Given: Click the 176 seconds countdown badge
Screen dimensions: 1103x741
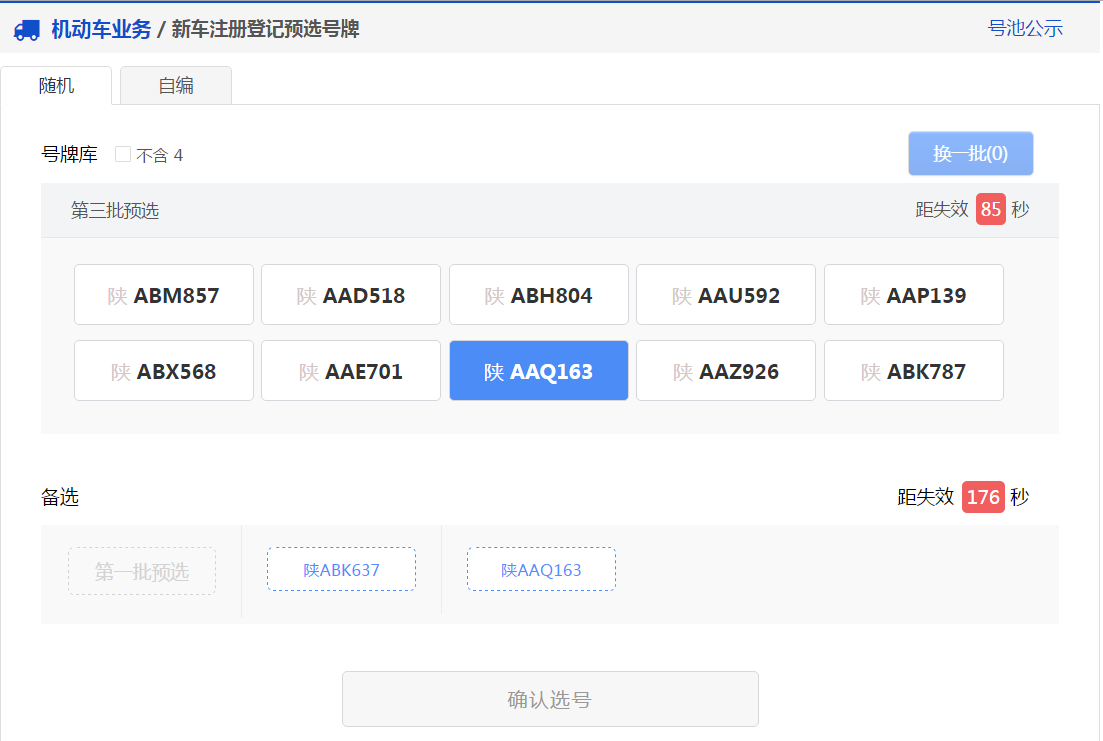Looking at the screenshot, I should click(983, 497).
